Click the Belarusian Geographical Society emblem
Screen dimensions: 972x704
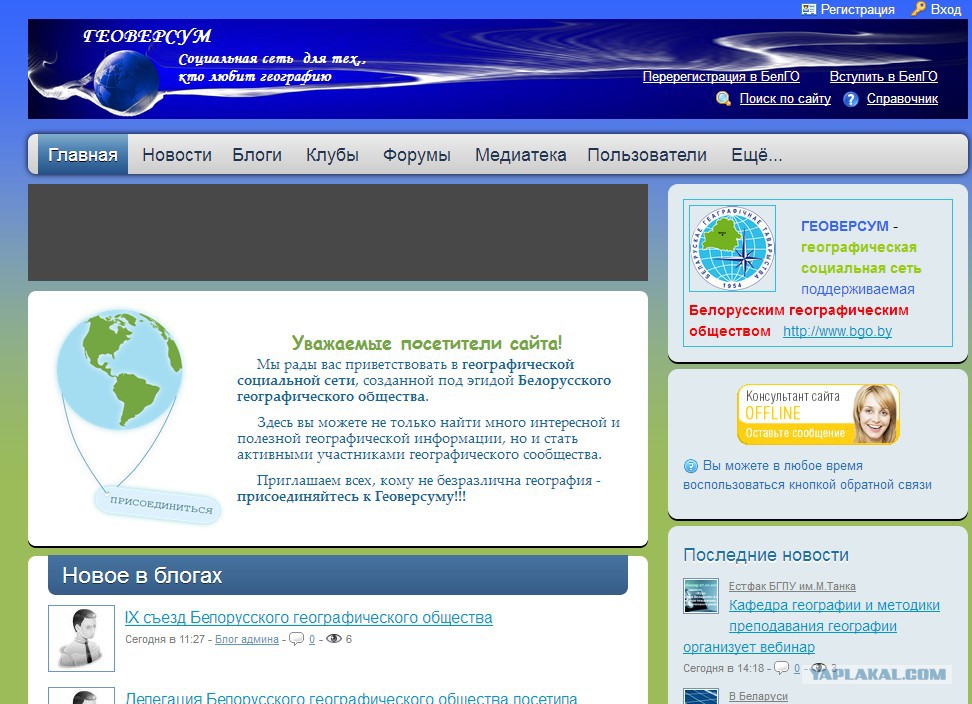click(x=732, y=248)
